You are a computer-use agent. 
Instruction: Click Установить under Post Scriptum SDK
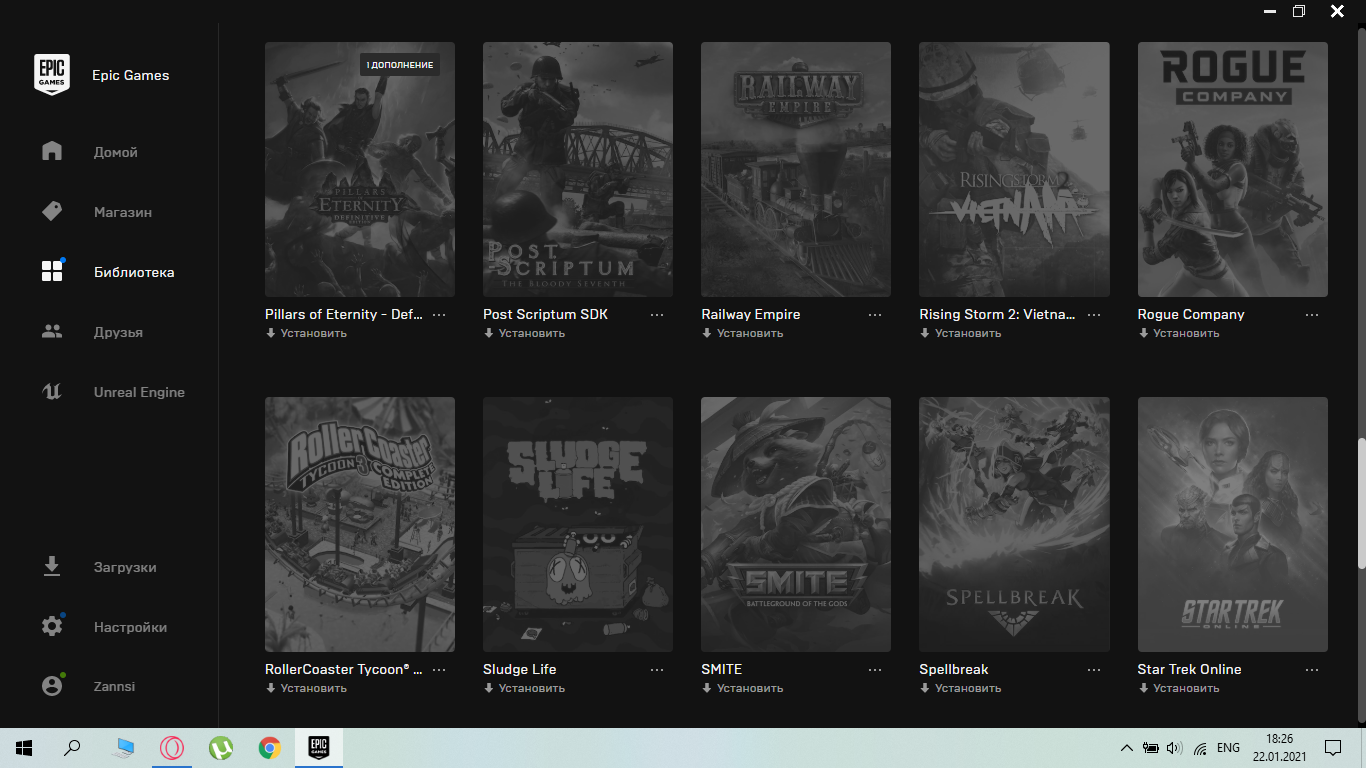(524, 333)
